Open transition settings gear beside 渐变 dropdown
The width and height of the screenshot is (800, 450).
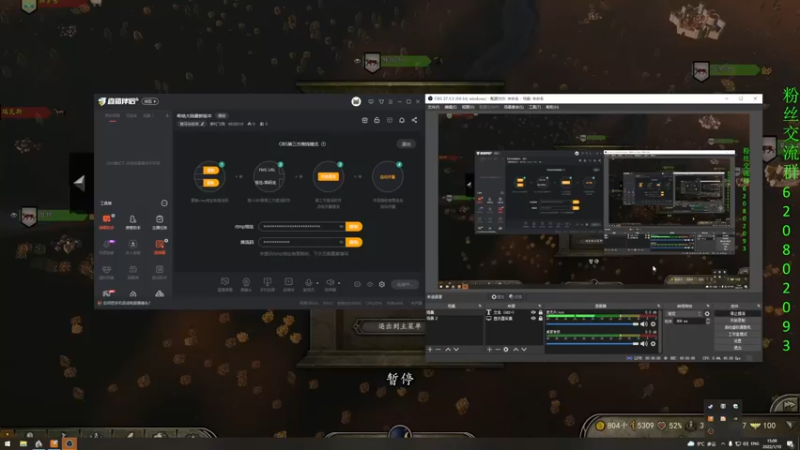(707, 313)
